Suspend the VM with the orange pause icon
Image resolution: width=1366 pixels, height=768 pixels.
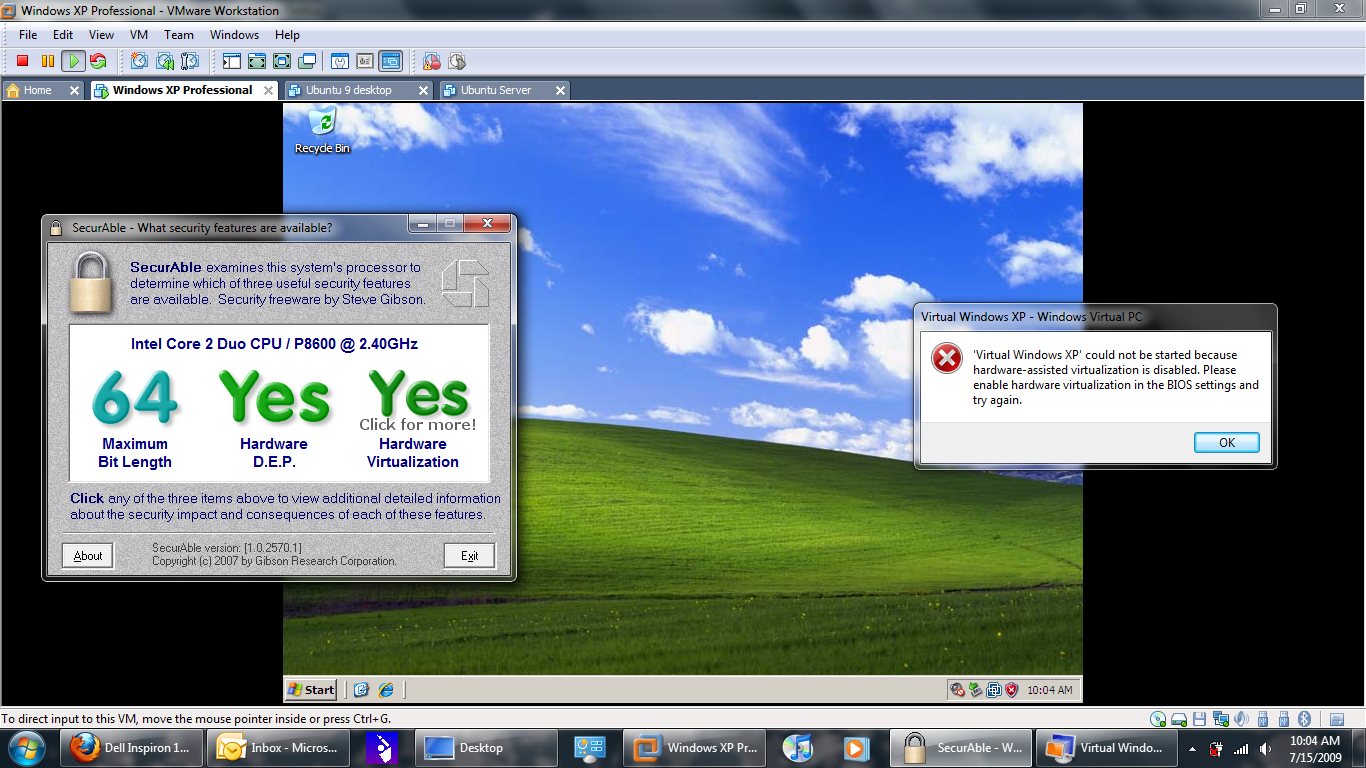click(47, 61)
